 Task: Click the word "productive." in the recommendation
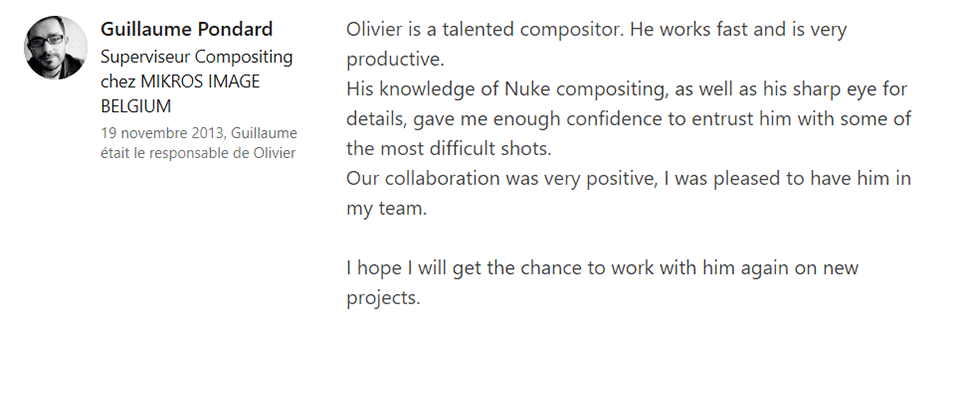click(393, 59)
